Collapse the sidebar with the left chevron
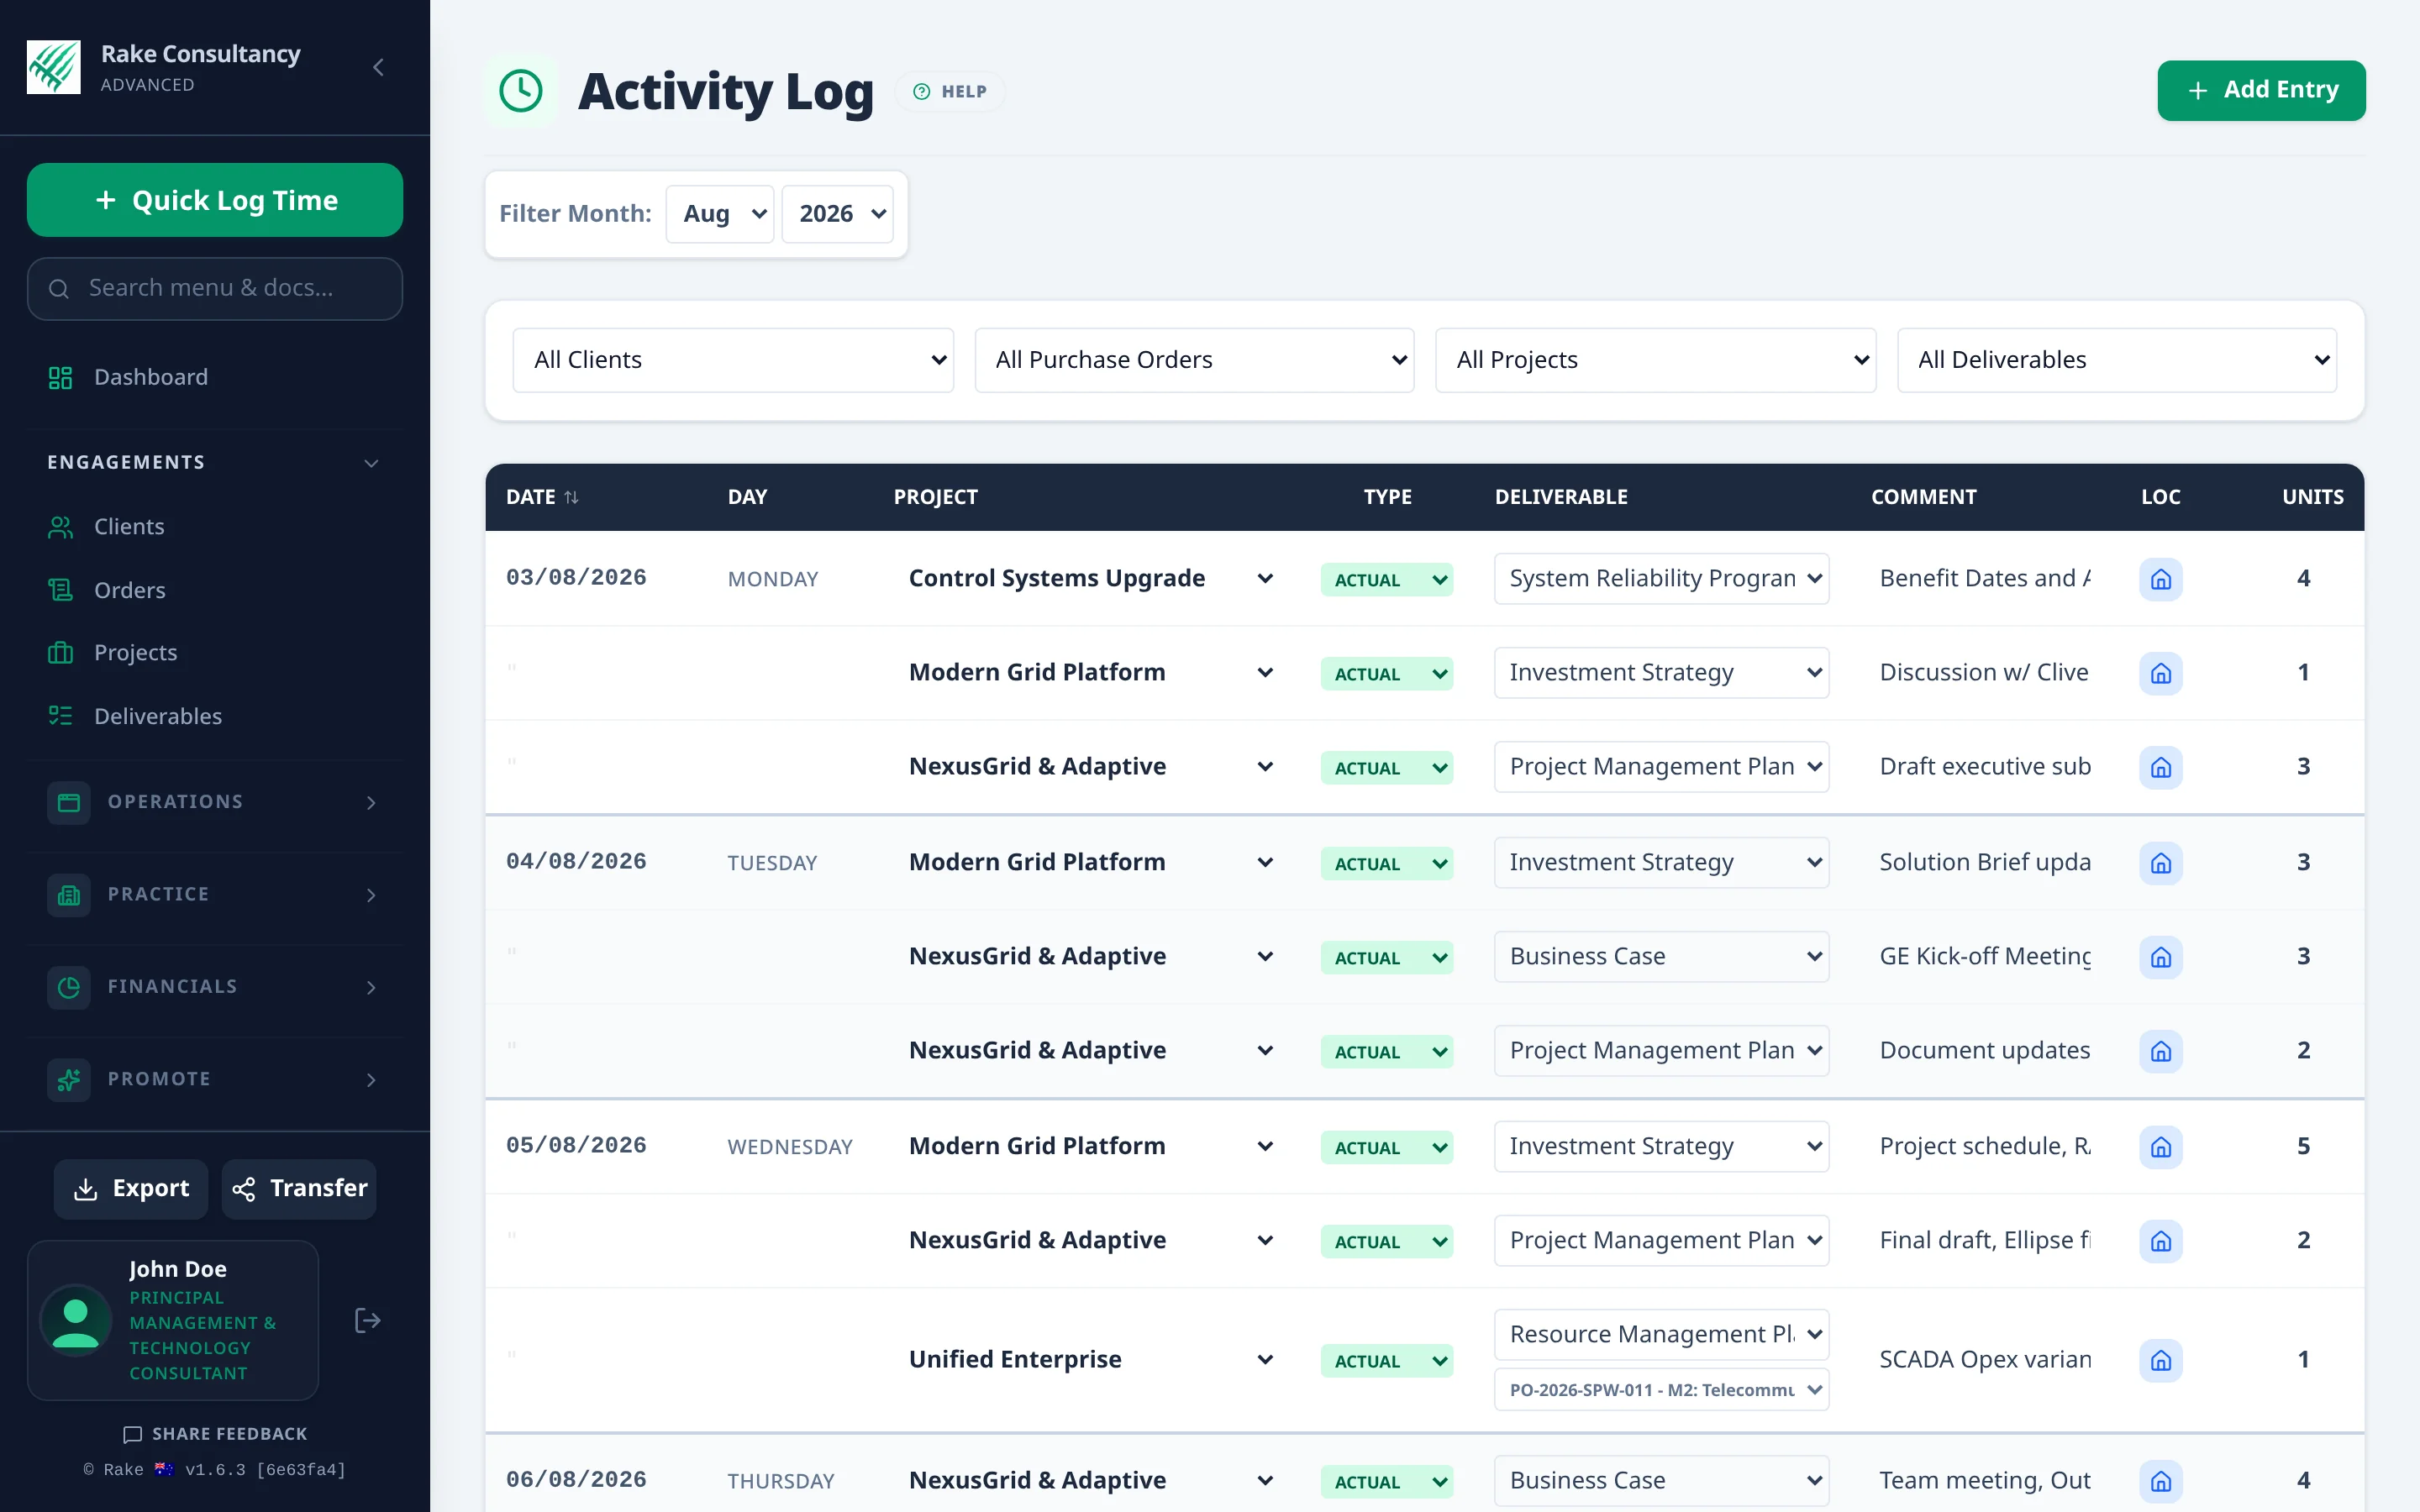The width and height of the screenshot is (2420, 1512). [x=378, y=67]
